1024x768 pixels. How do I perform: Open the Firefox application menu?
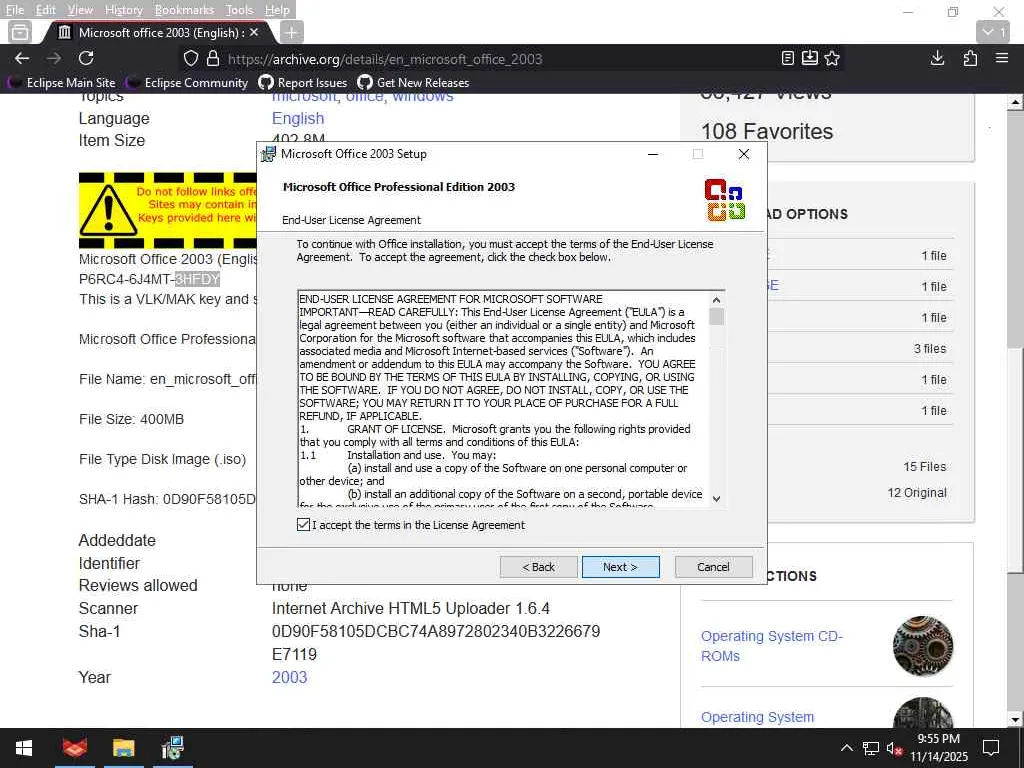(1002, 58)
